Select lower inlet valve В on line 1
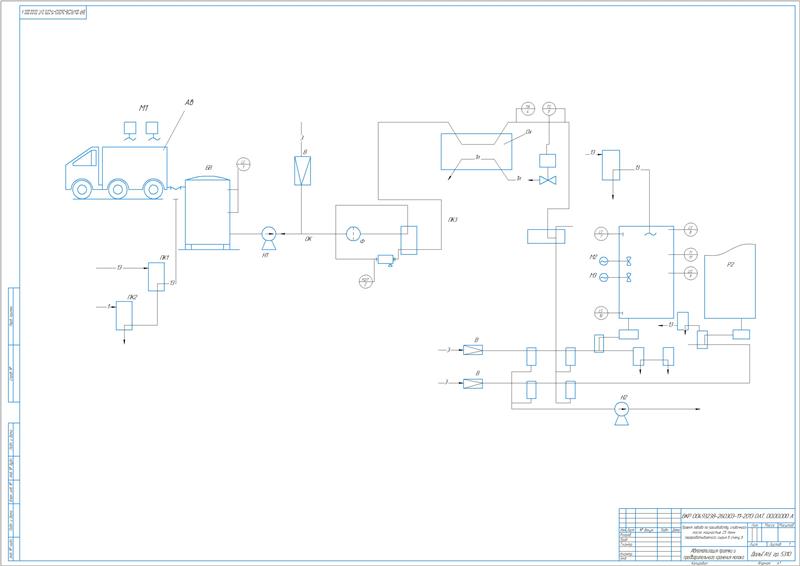Screen dimensions: 800x566 473,383
